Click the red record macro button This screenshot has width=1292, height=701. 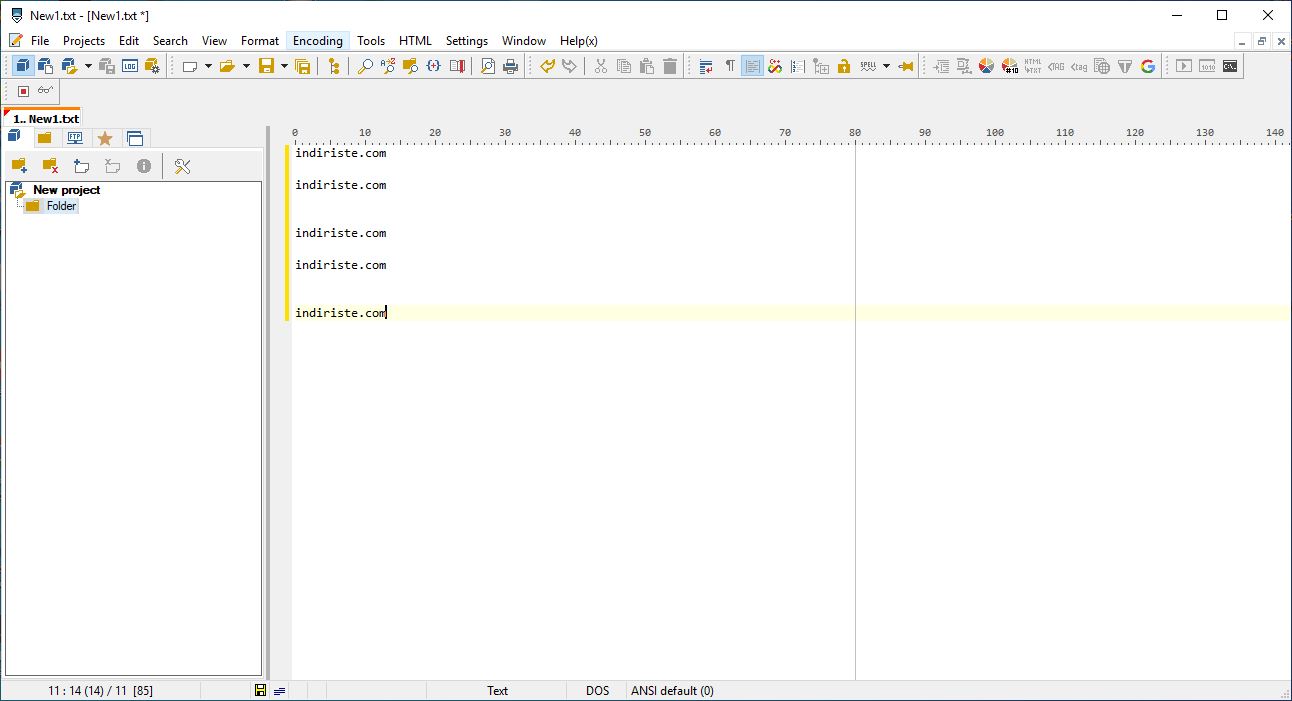(23, 91)
